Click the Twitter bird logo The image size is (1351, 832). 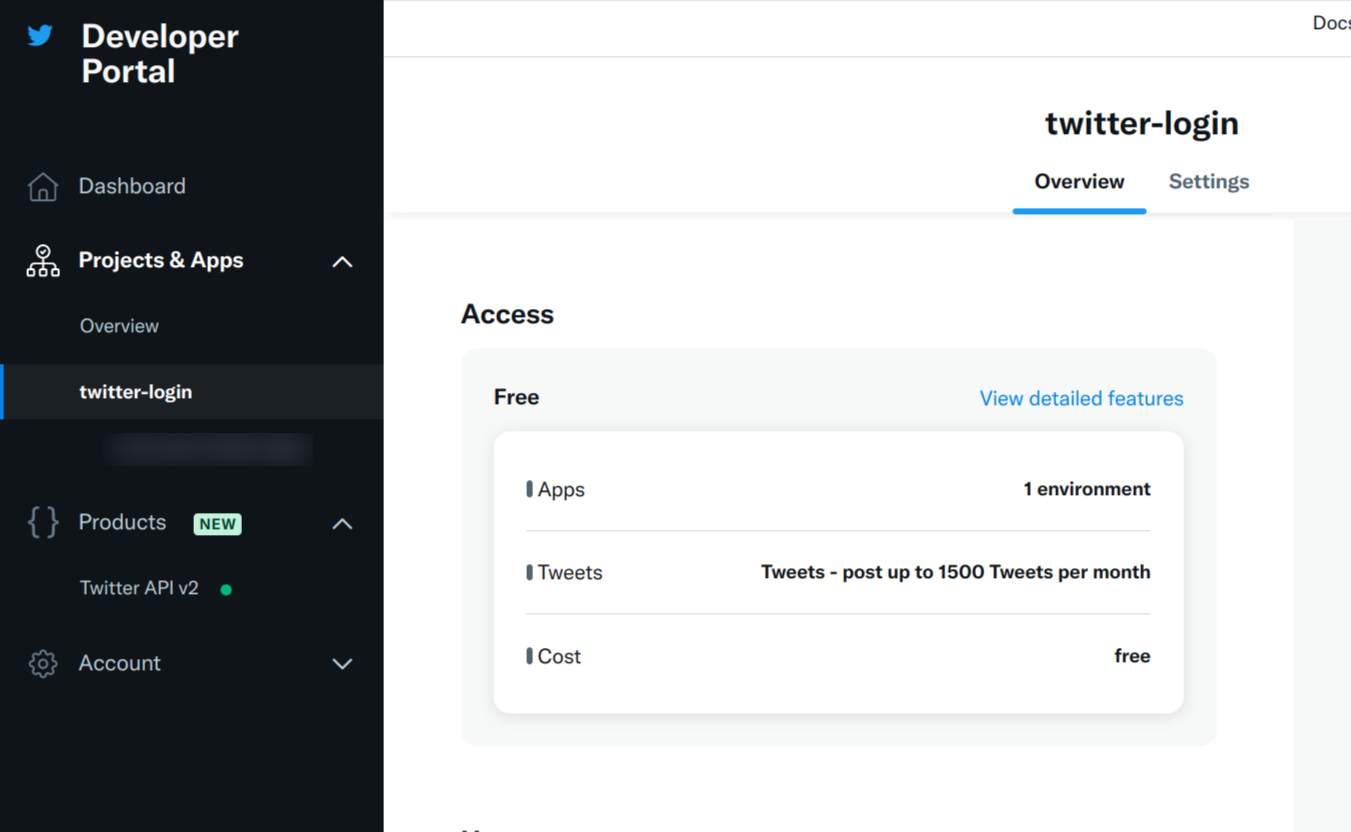[x=40, y=36]
